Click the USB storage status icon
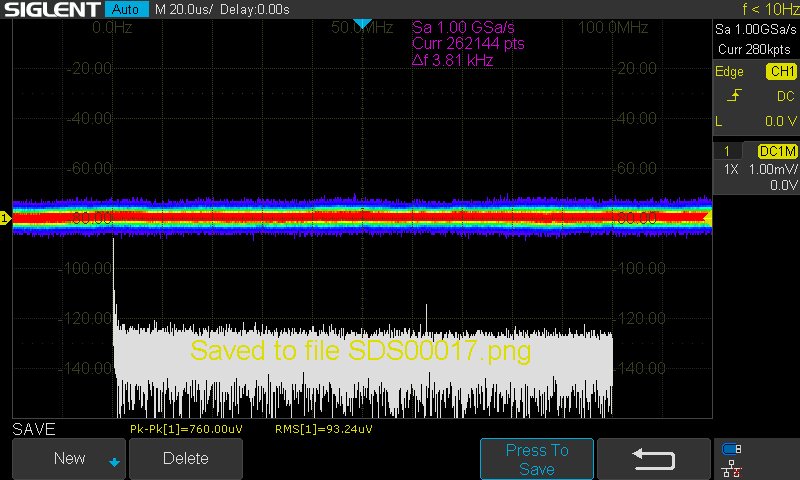This screenshot has width=800, height=480. (732, 449)
